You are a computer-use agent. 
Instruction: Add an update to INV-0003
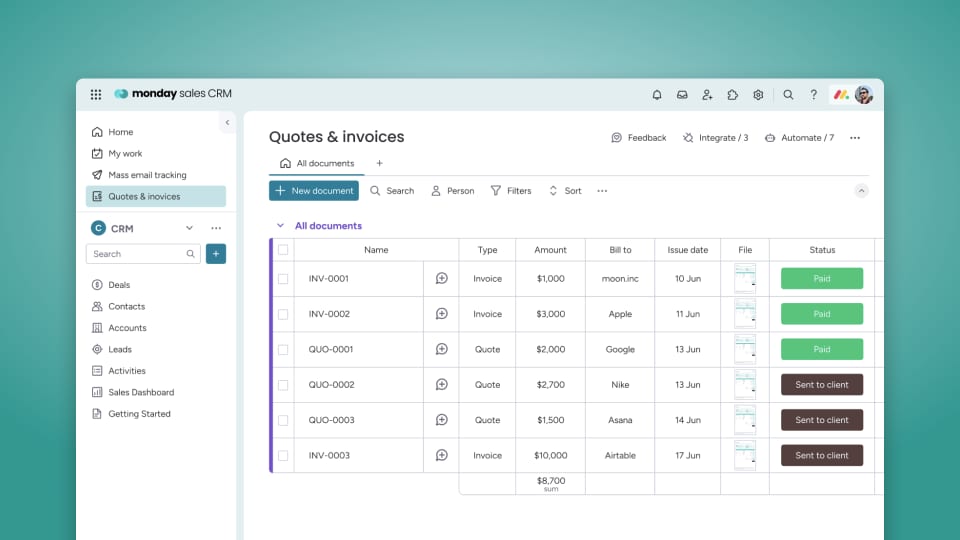(441, 456)
